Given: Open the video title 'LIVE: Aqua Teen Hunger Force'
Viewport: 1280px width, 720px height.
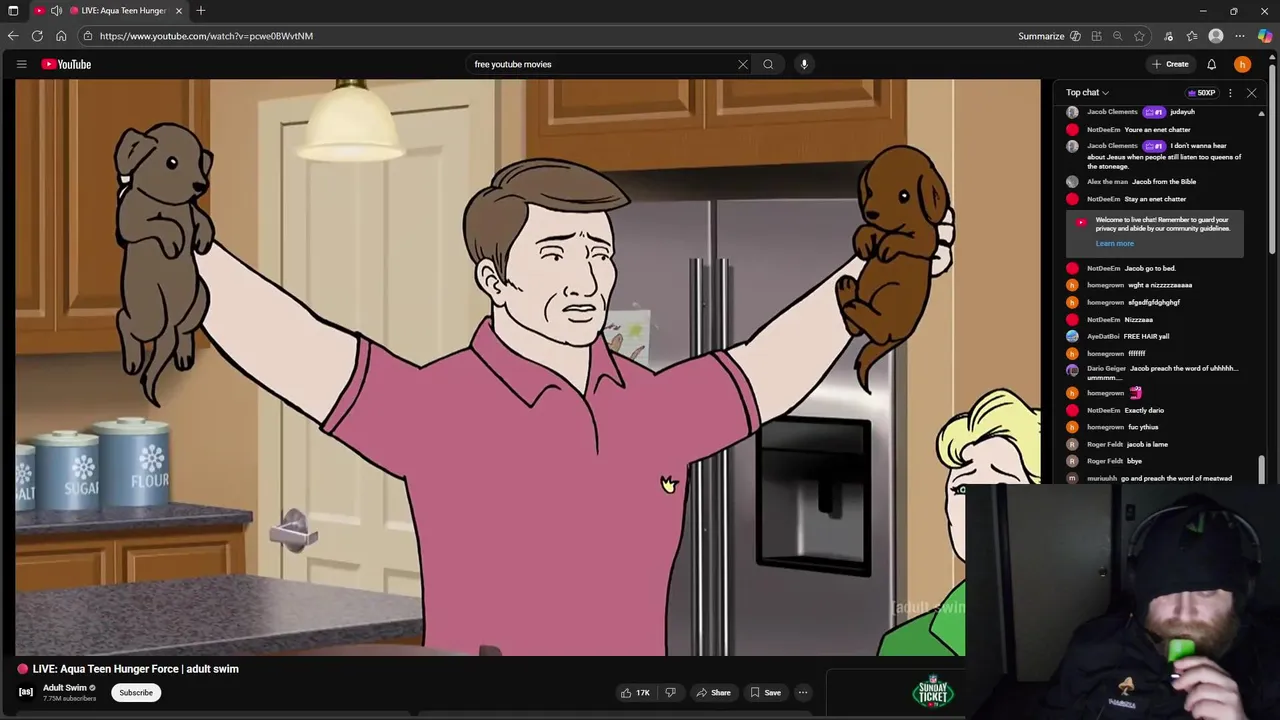Looking at the screenshot, I should tap(136, 669).
